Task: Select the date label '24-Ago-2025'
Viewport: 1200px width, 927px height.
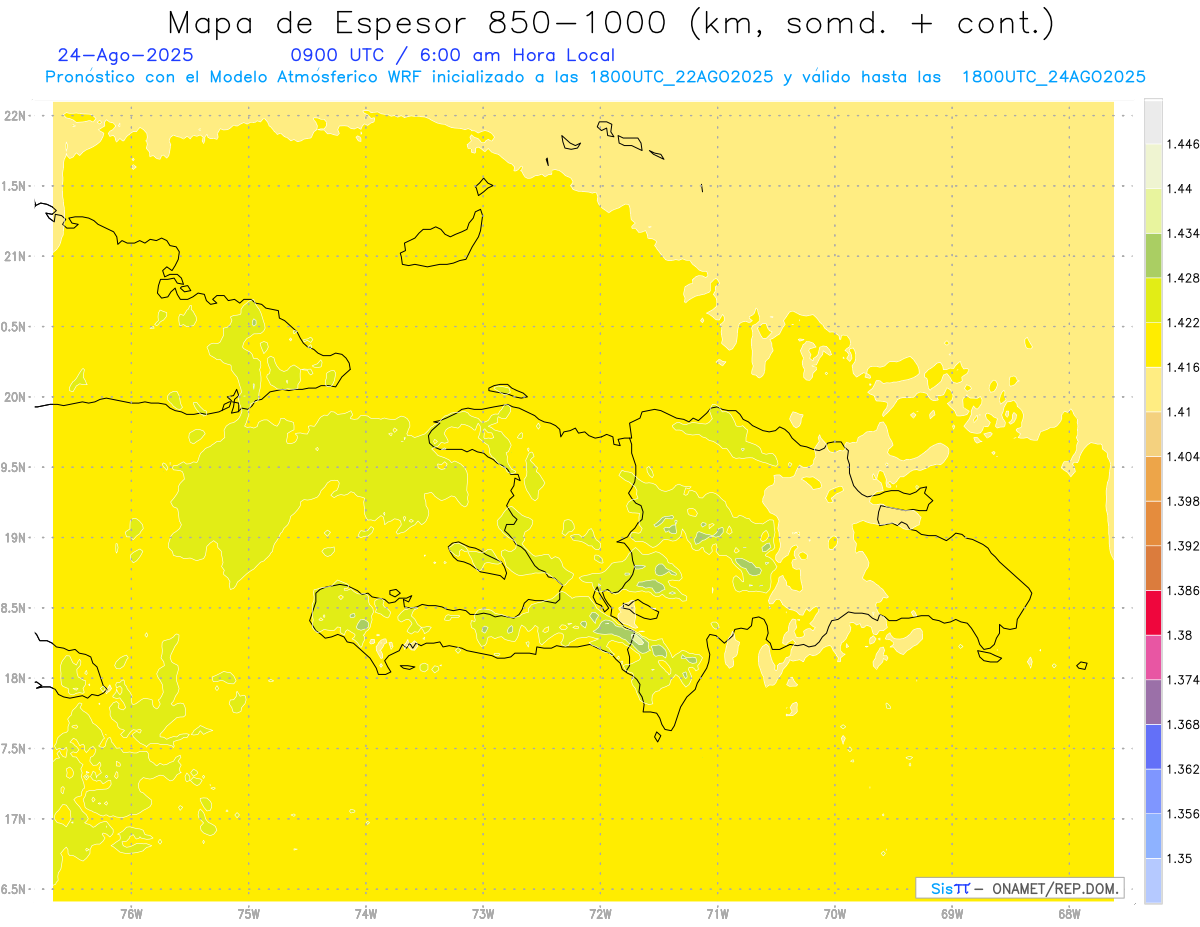Action: tap(126, 56)
